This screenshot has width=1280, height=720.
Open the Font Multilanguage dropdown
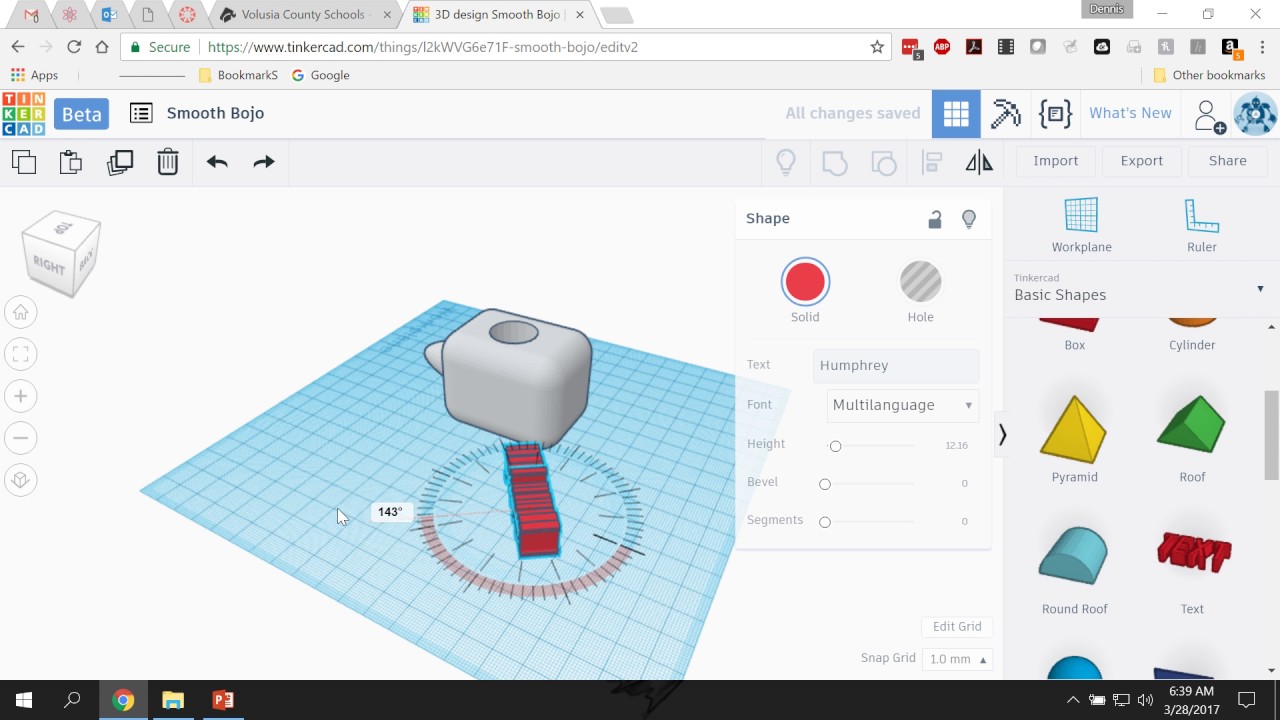[902, 405]
